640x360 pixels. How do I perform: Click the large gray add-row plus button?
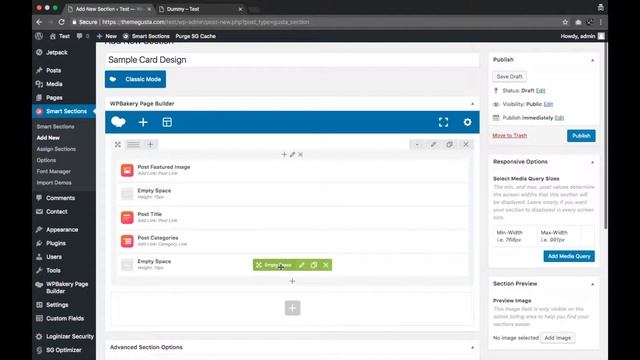pos(292,308)
